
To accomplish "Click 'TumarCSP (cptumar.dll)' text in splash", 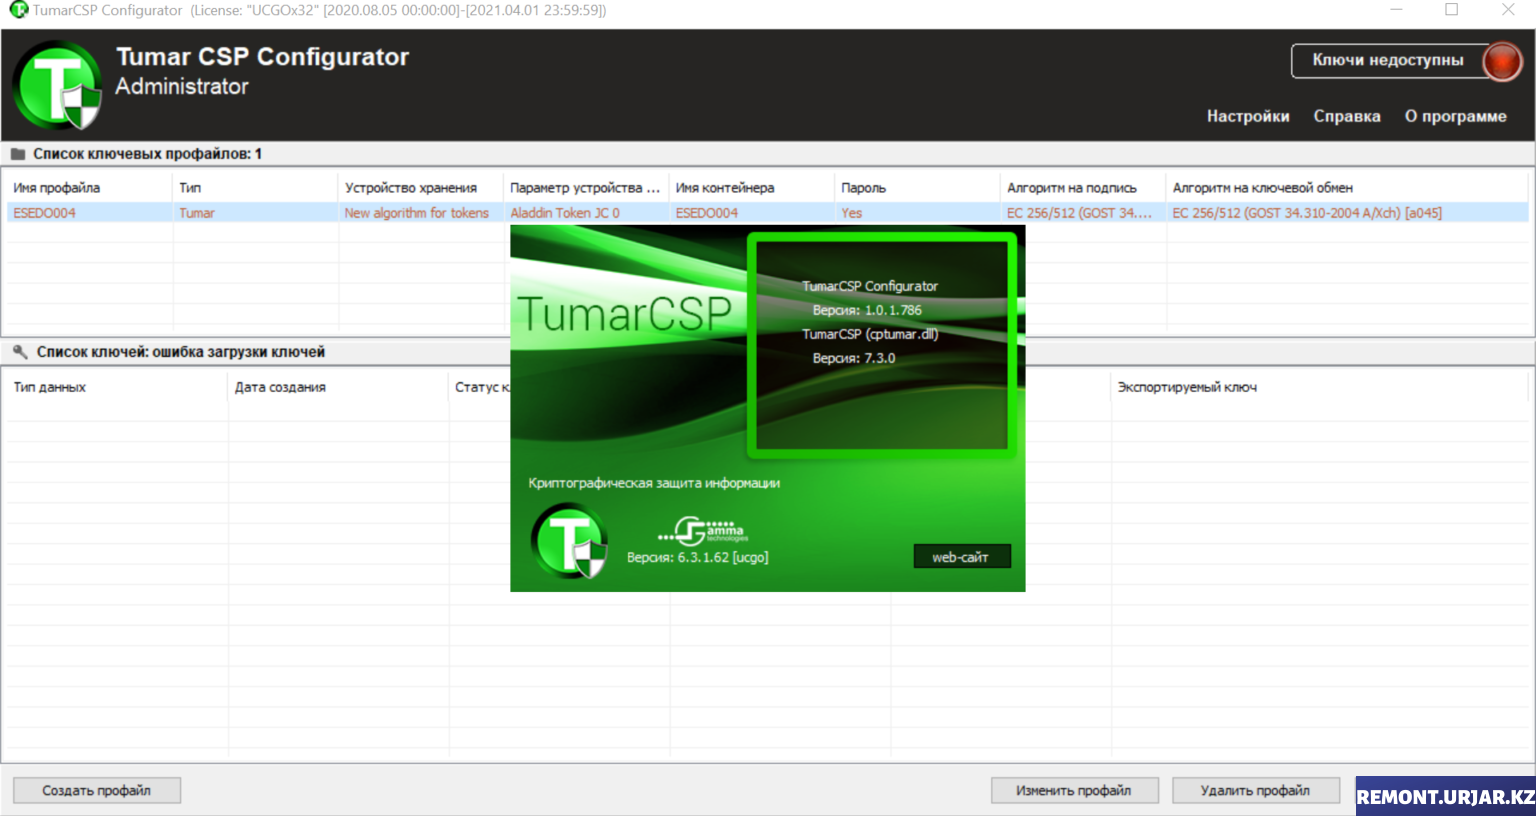I will coord(870,334).
